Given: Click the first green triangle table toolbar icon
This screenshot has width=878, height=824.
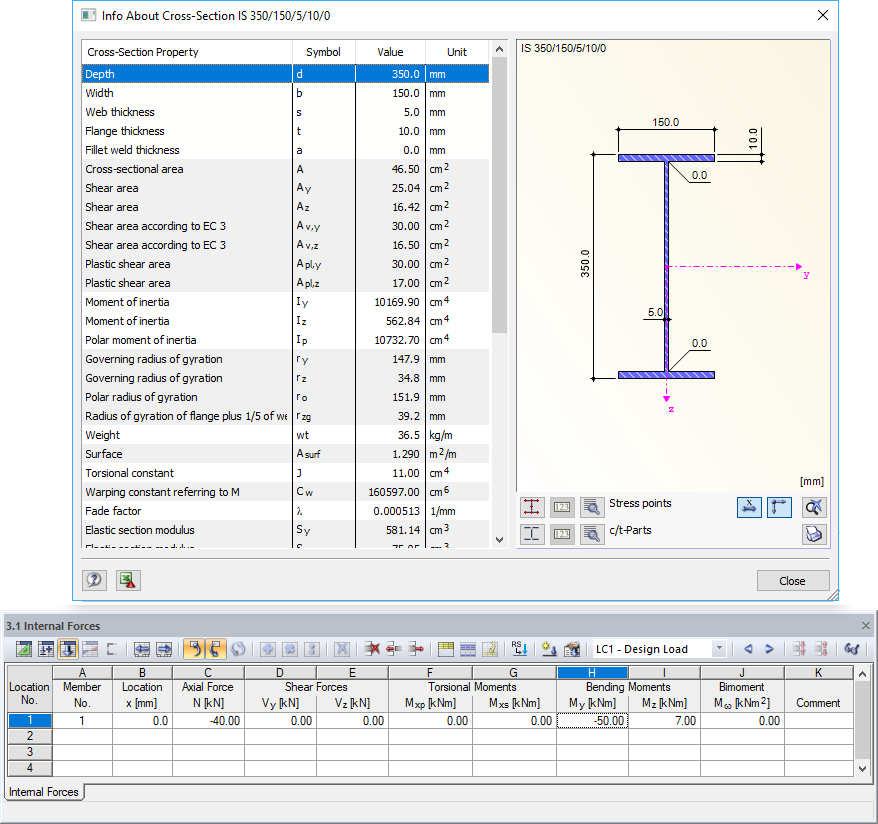Looking at the screenshot, I should pyautogui.click(x=24, y=649).
